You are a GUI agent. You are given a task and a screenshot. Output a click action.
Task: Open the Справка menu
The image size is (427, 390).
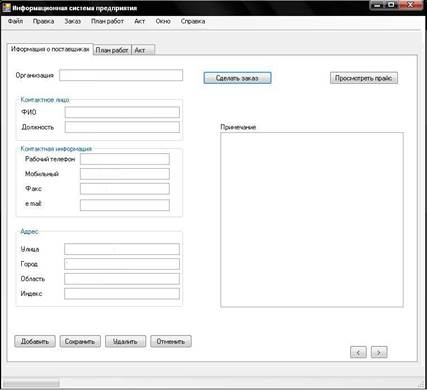(x=193, y=21)
